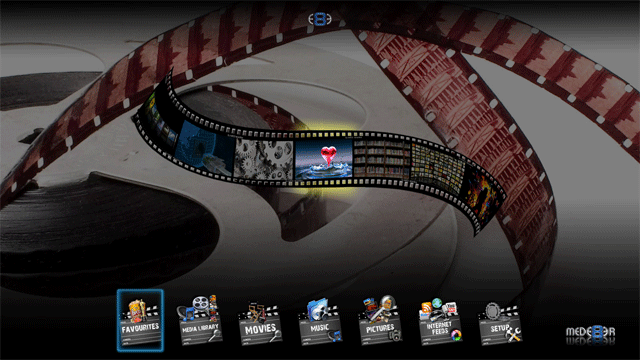This screenshot has height=360, width=640.
Task: Open the Media Library clapperboard icon
Action: 200,320
